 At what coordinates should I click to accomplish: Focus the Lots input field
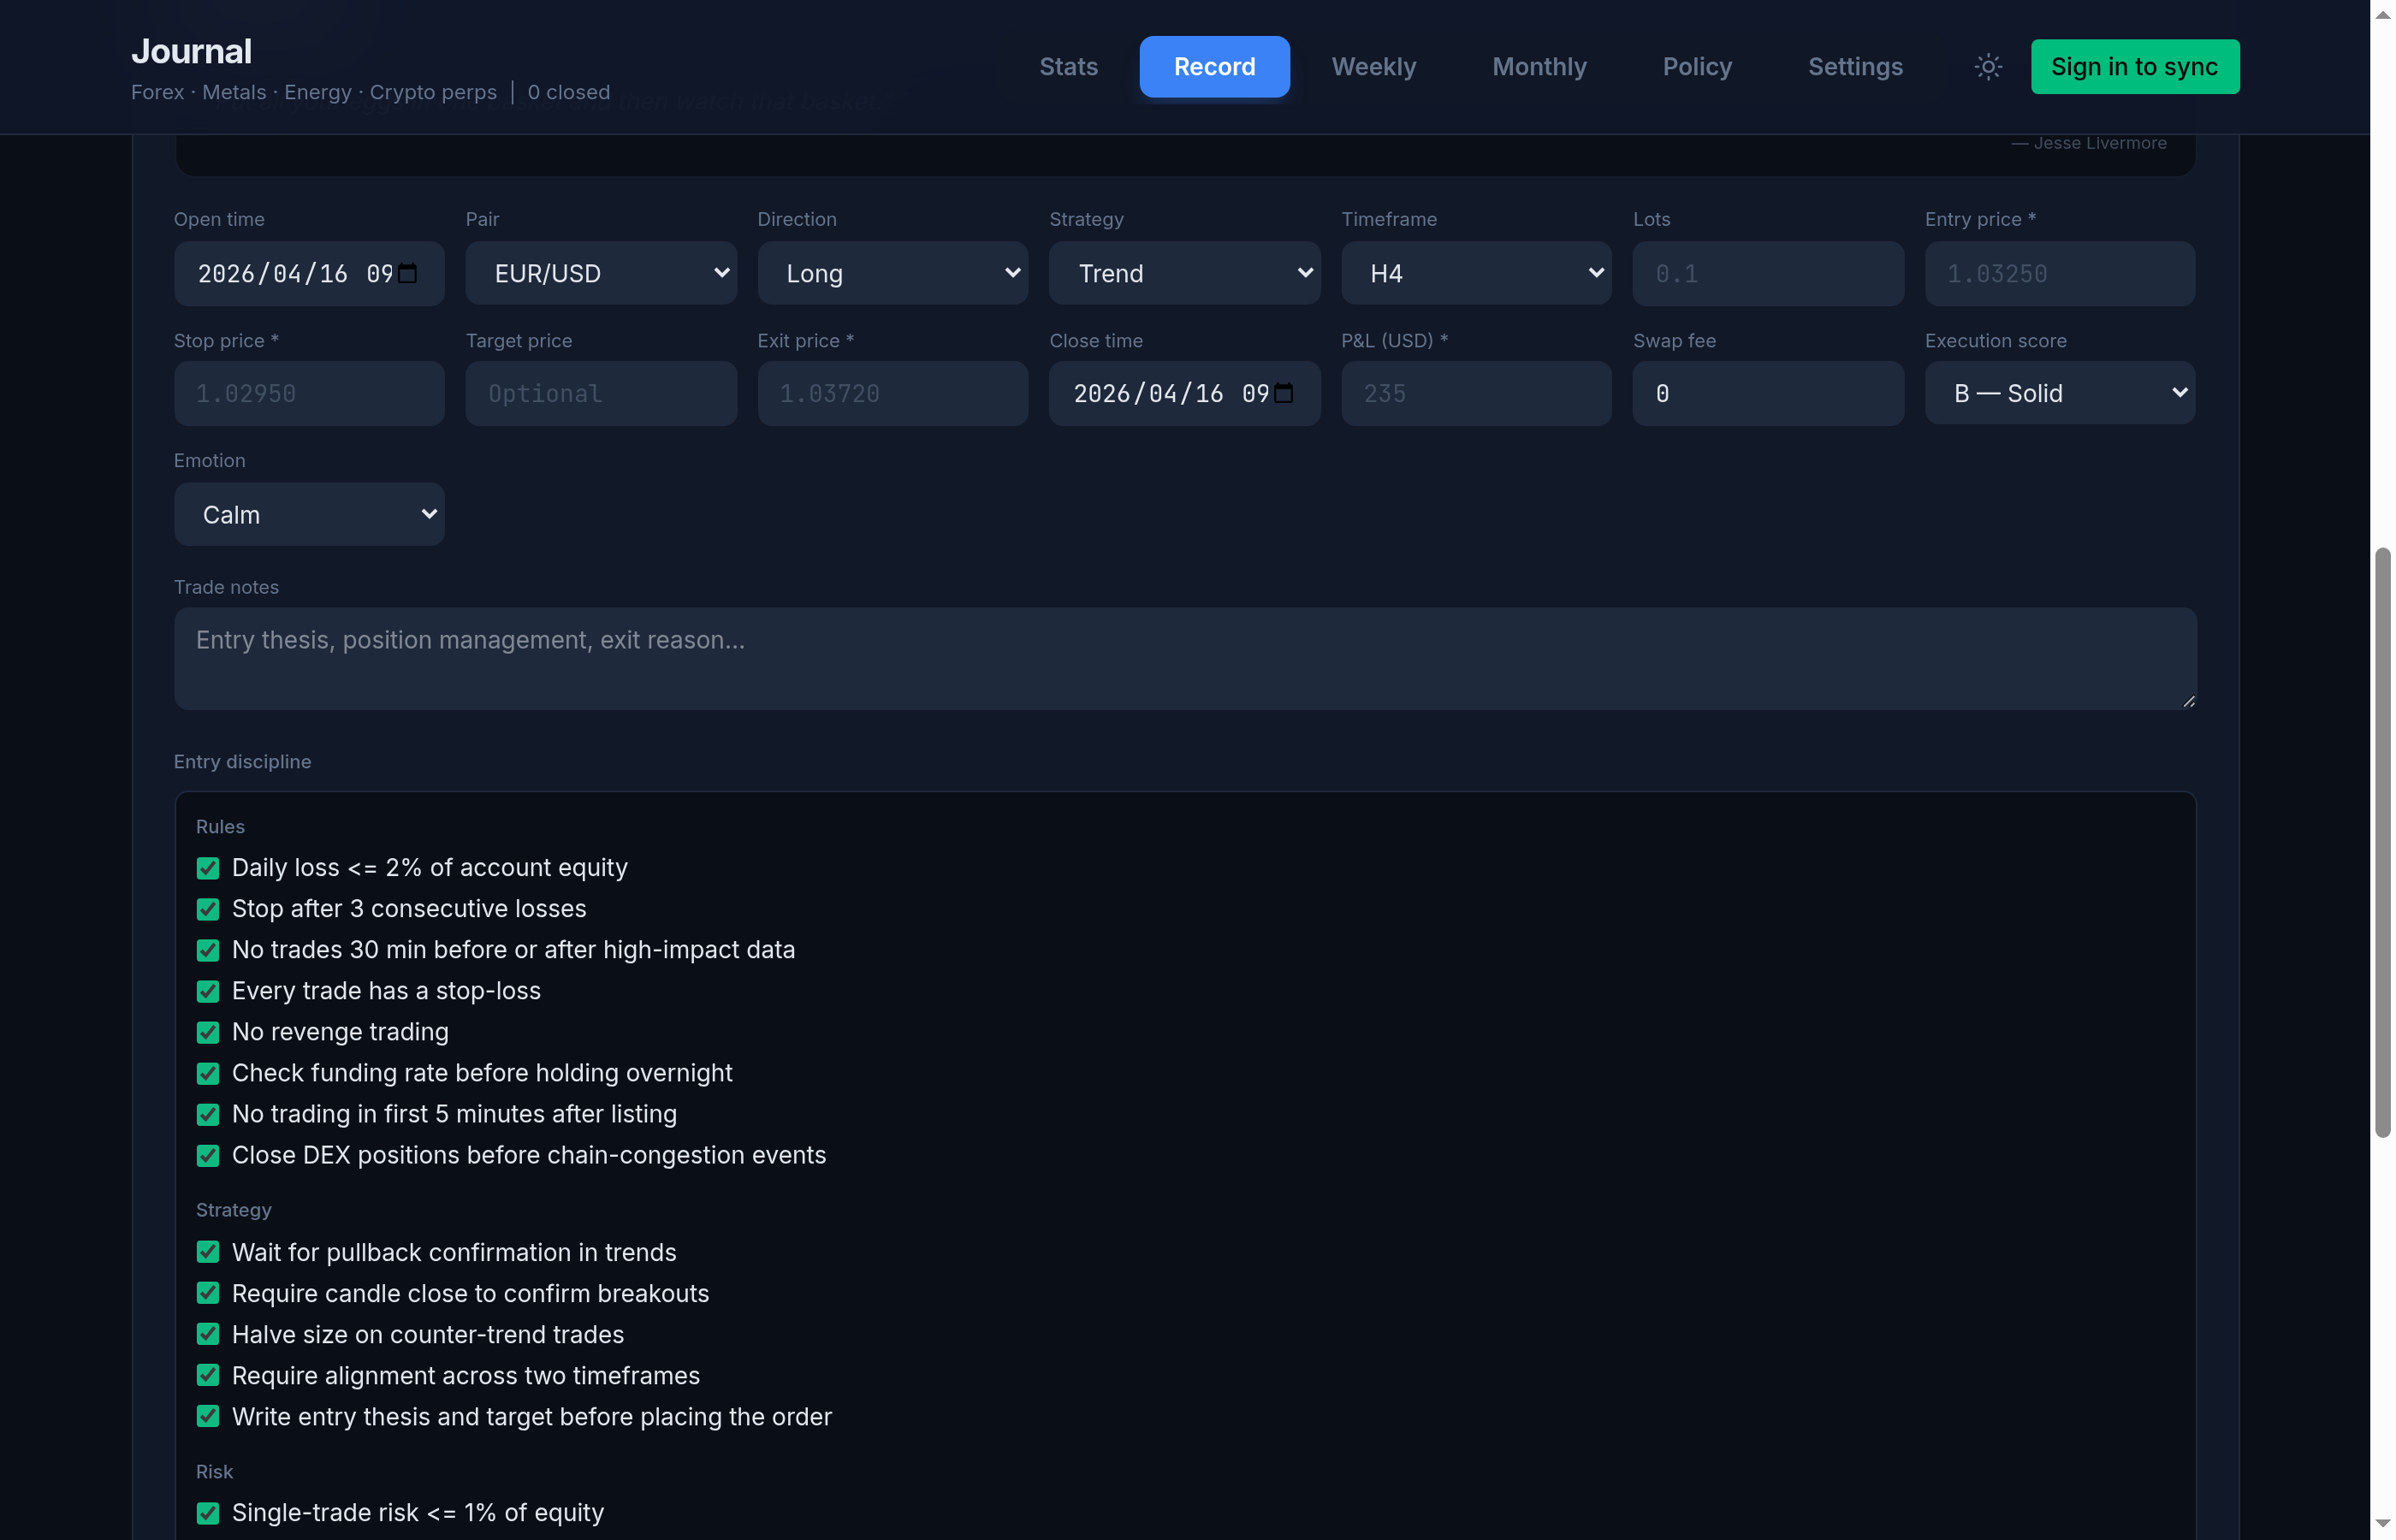(x=1767, y=273)
